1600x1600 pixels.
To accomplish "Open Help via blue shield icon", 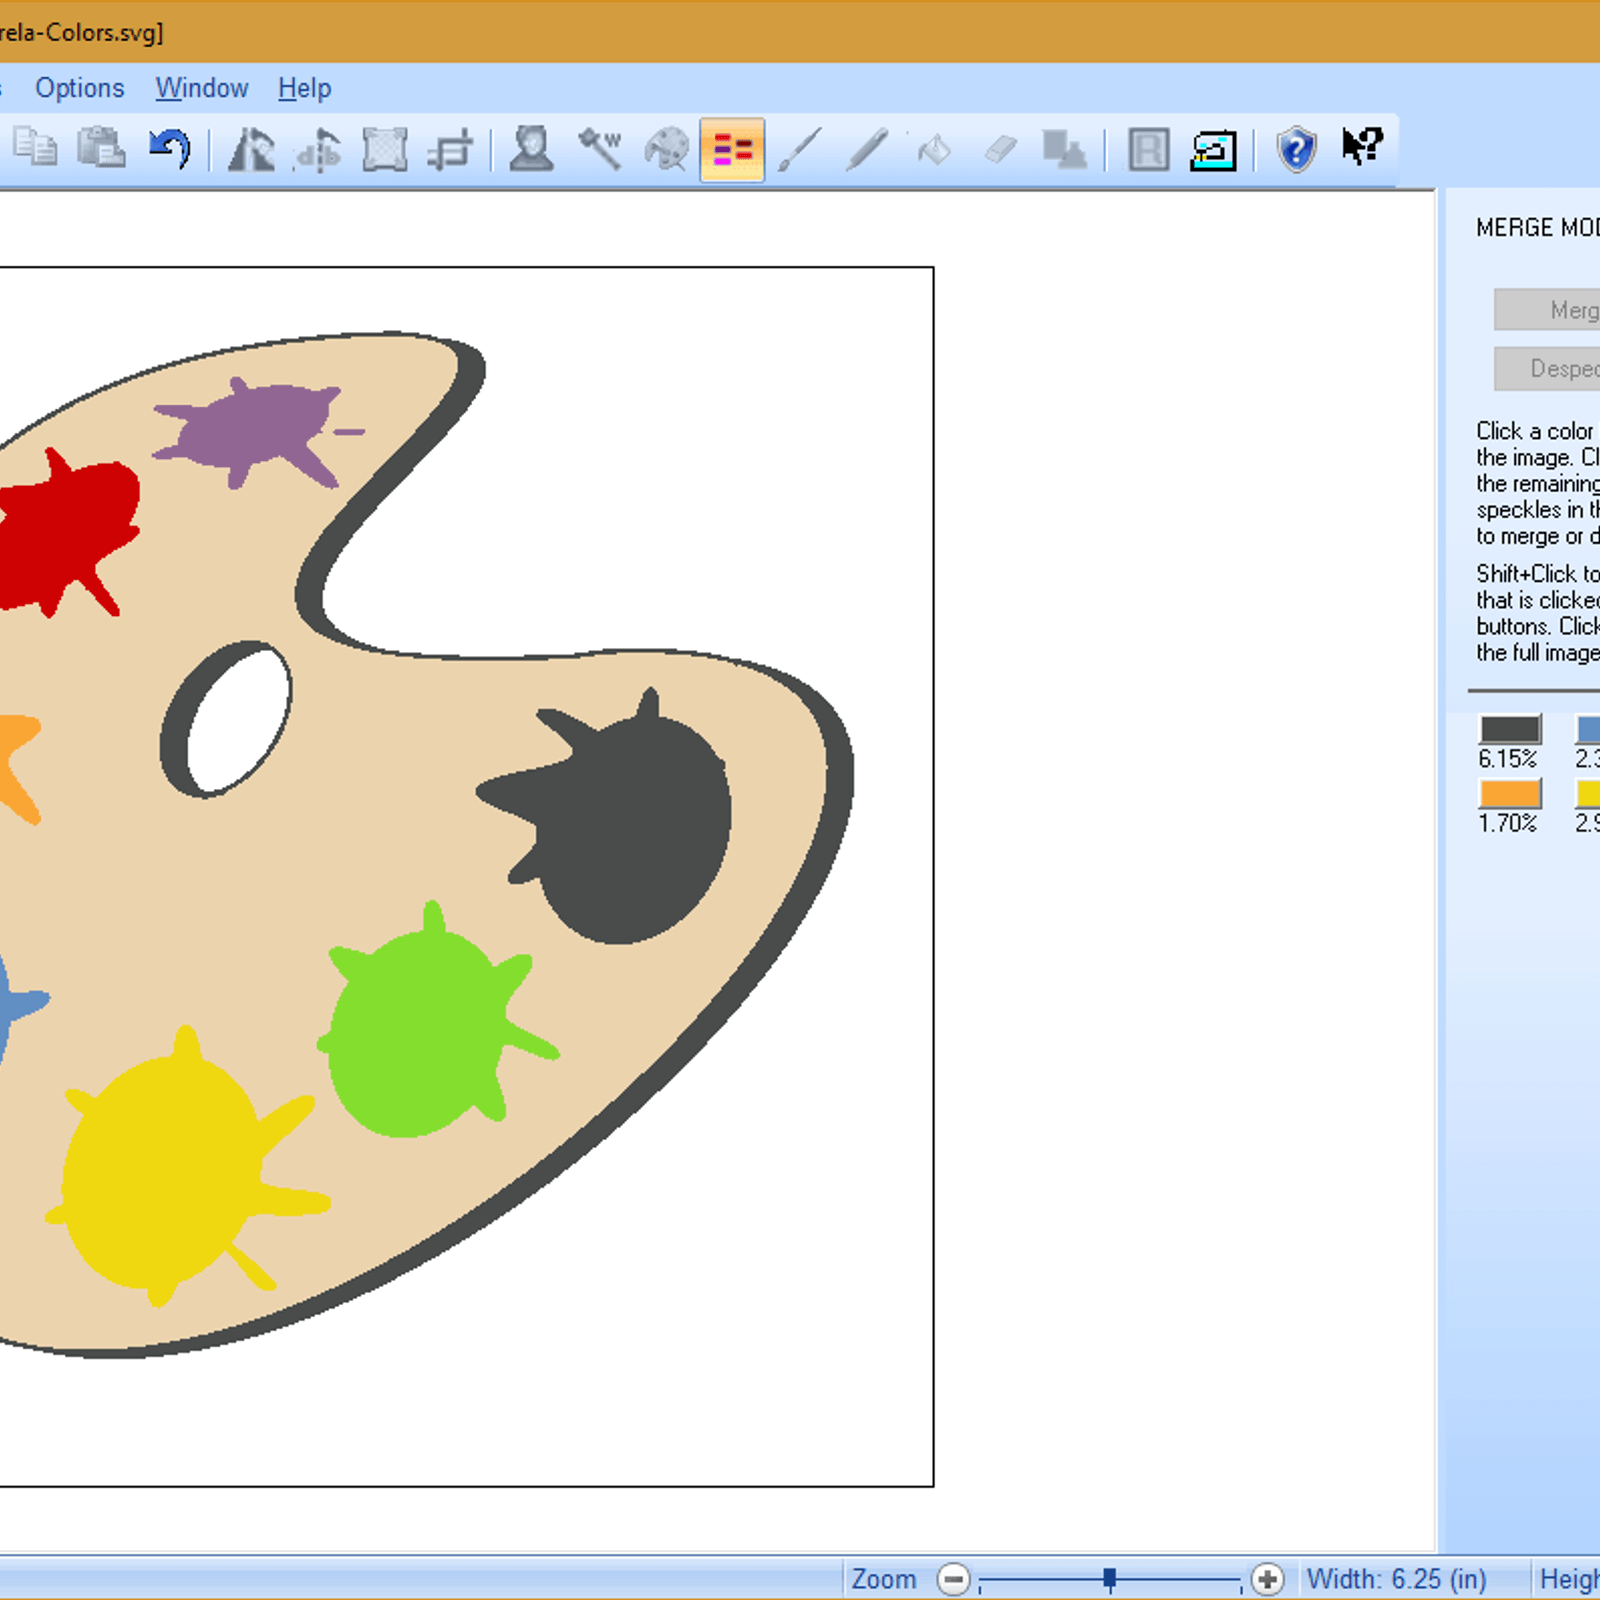I will point(1296,150).
